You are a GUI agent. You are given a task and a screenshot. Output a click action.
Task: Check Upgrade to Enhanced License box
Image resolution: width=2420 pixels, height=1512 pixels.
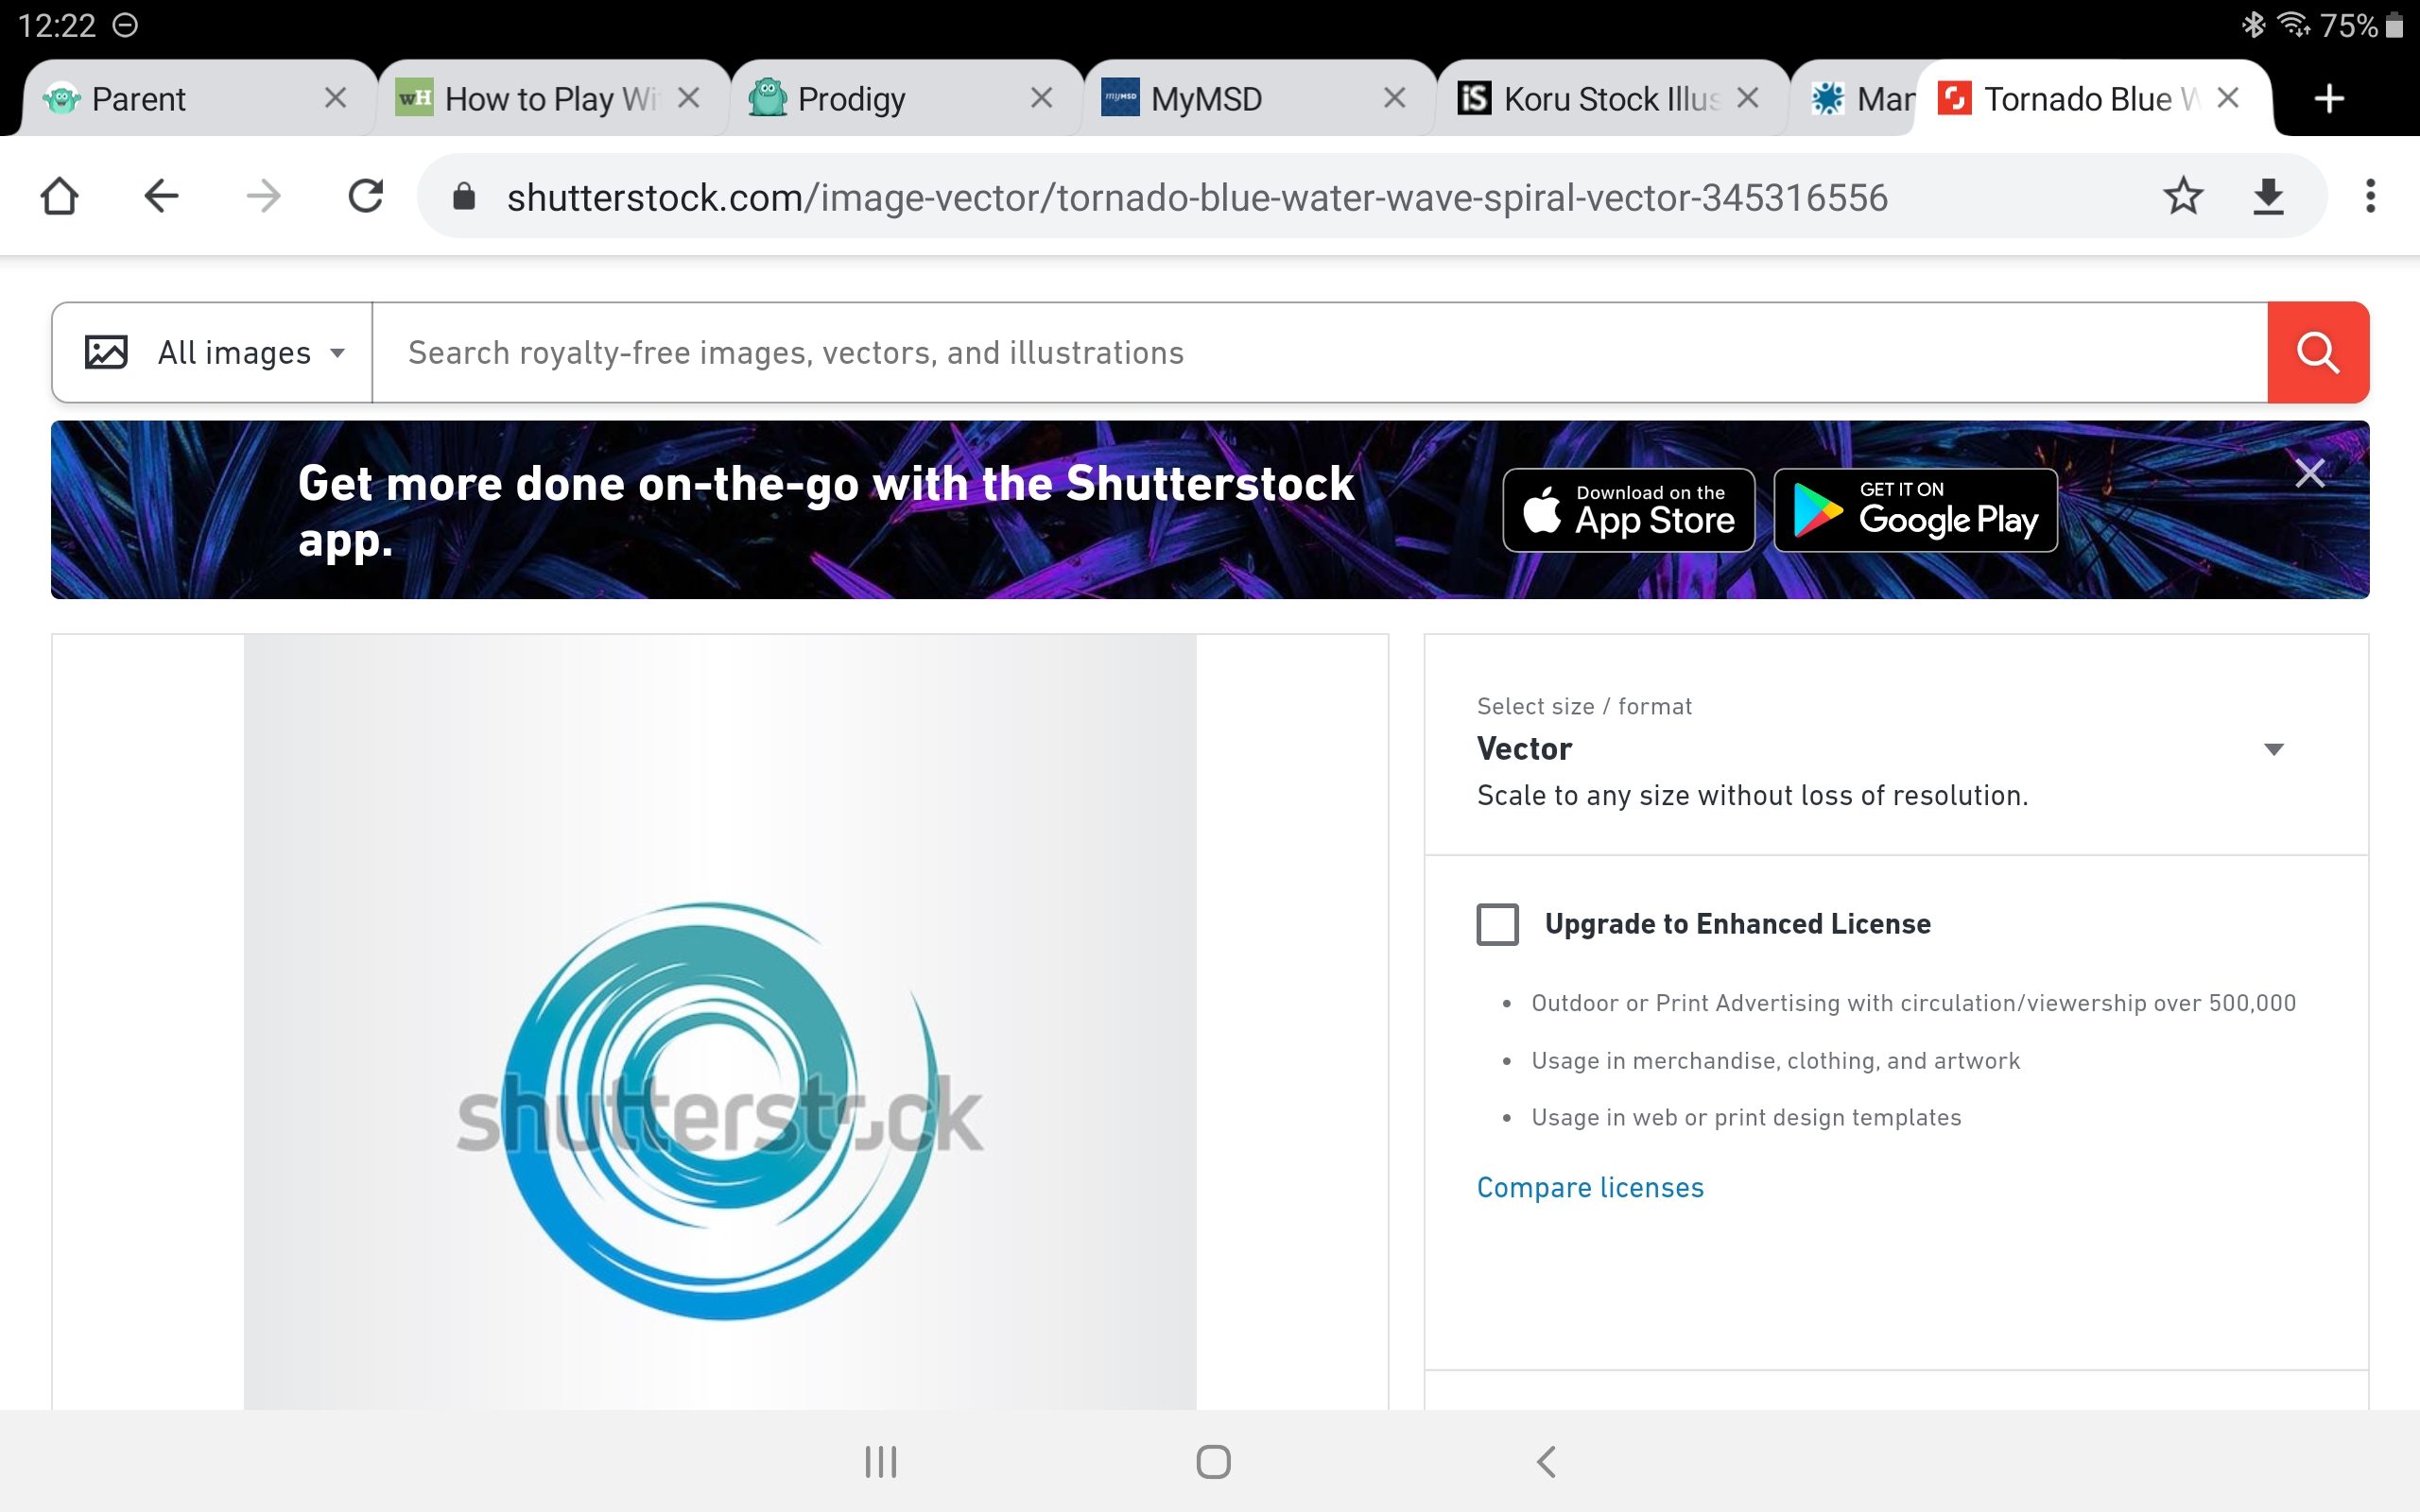[1497, 924]
